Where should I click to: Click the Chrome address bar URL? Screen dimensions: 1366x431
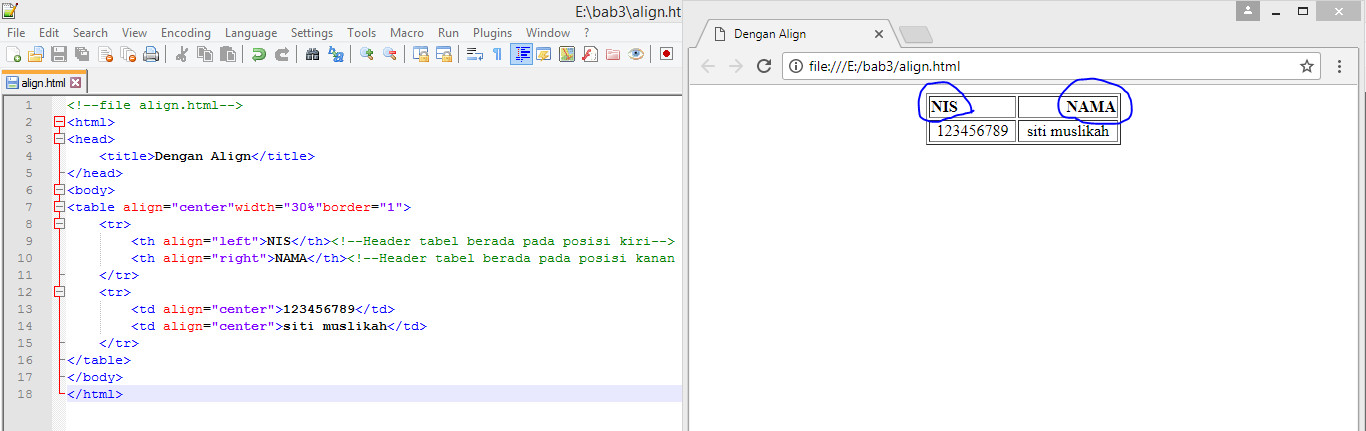[883, 67]
